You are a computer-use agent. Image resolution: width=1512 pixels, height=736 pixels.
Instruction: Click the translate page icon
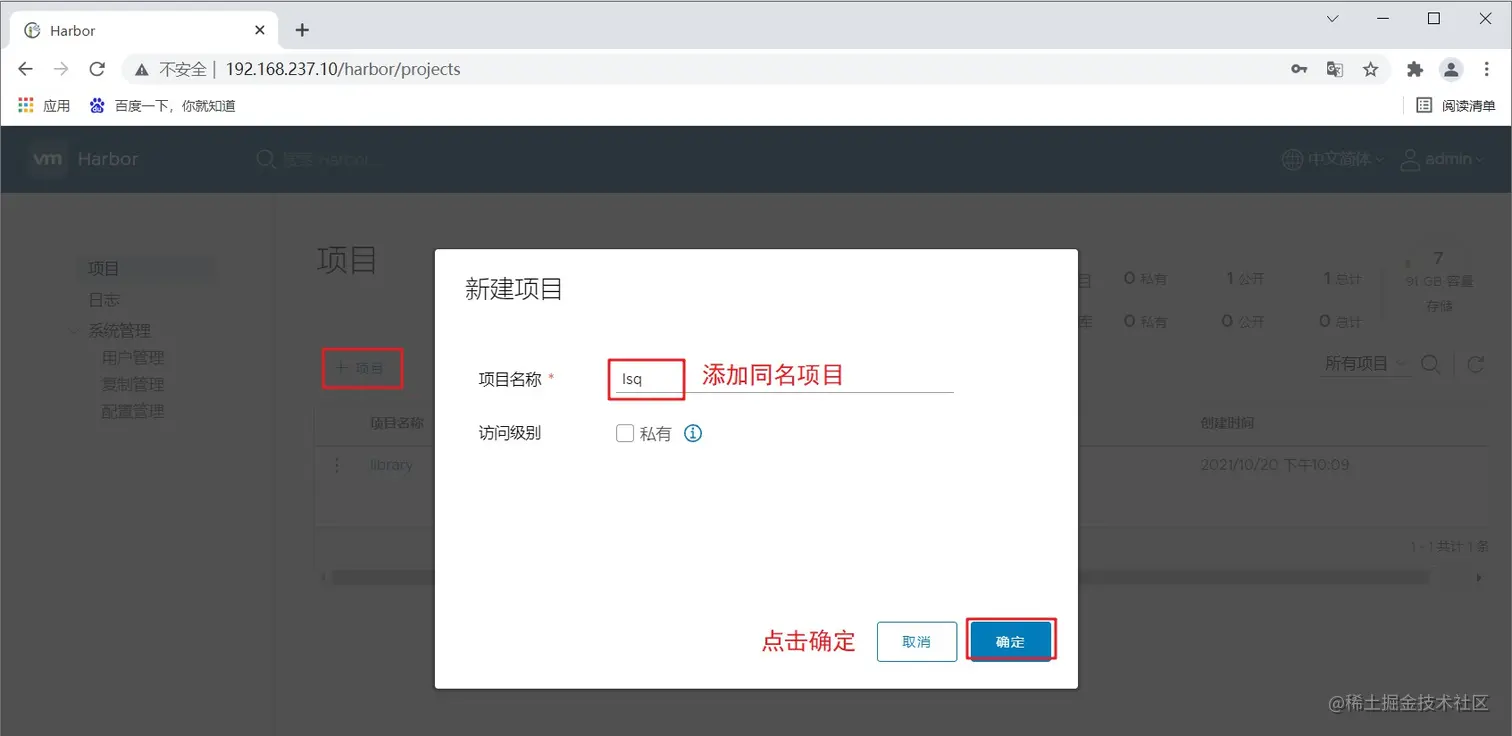pyautogui.click(x=1334, y=69)
